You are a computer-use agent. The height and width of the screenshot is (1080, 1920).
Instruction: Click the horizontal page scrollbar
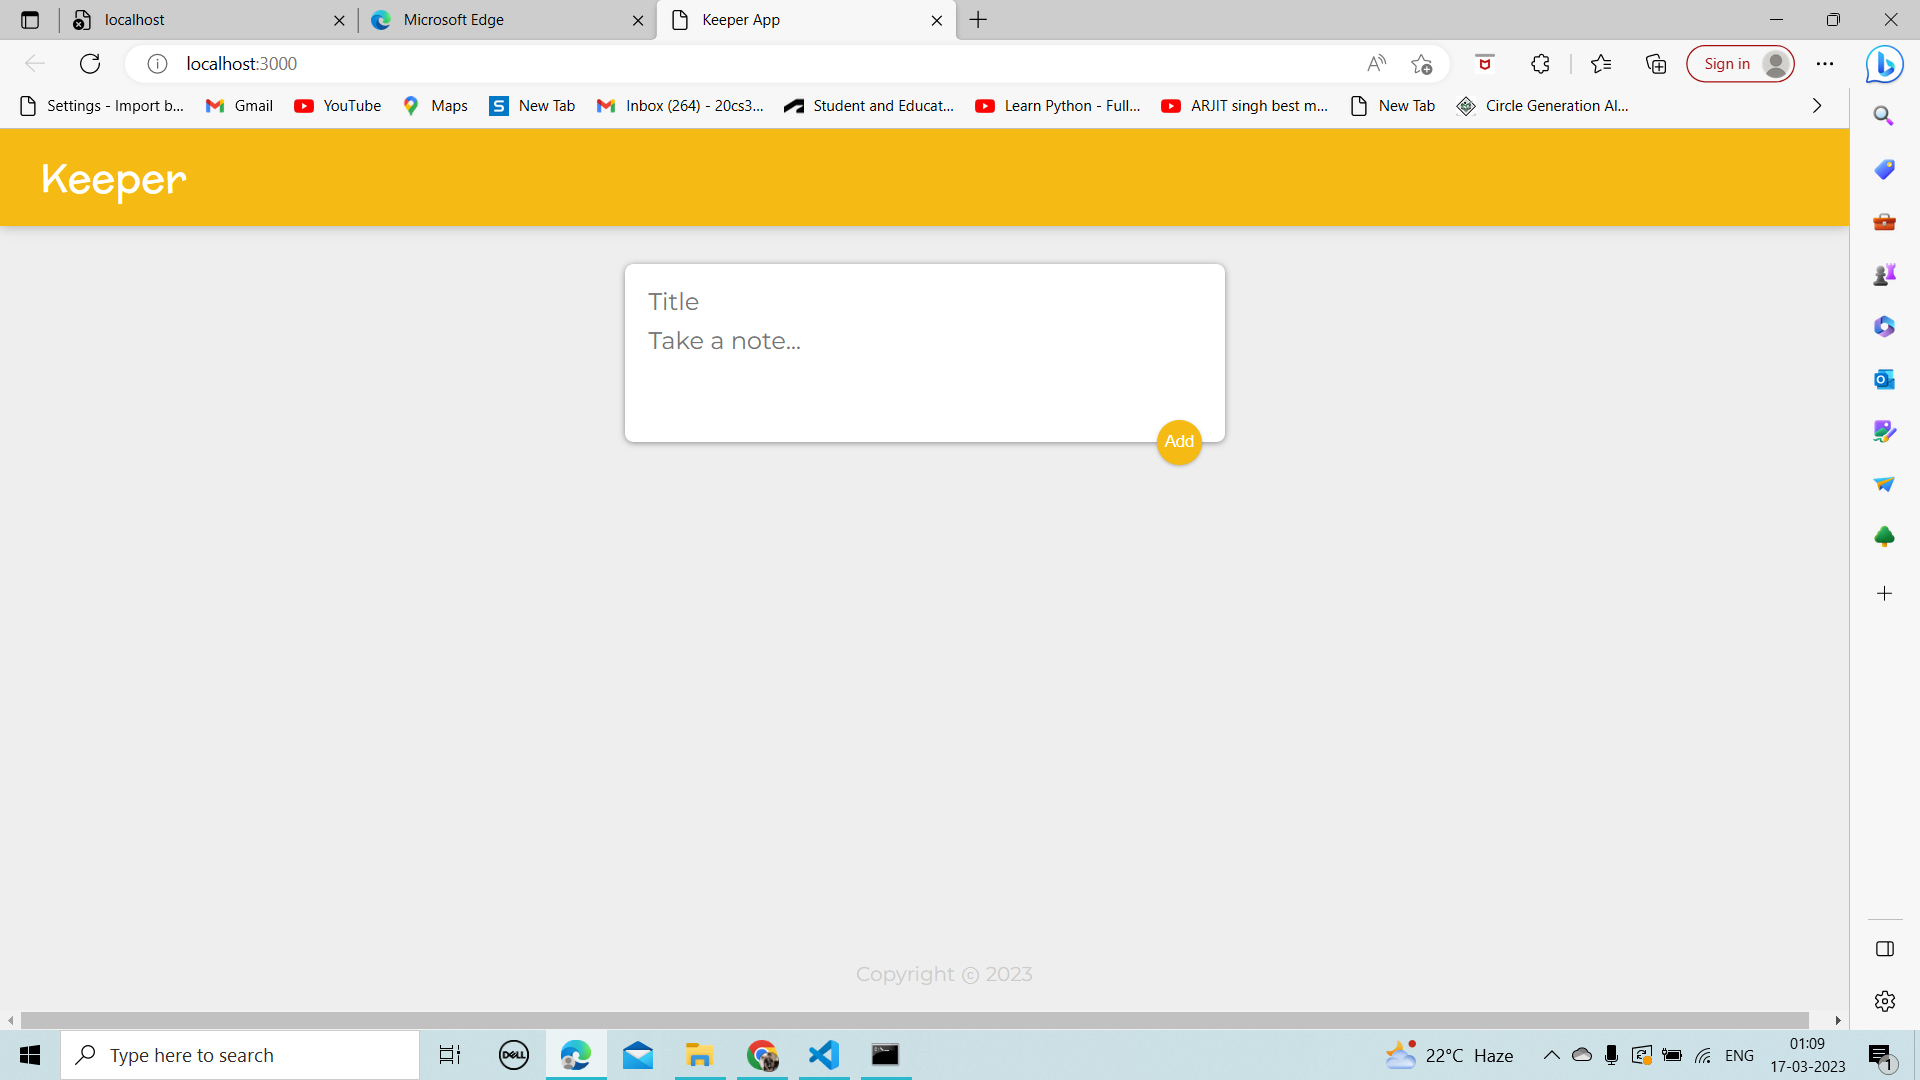[x=914, y=1020]
